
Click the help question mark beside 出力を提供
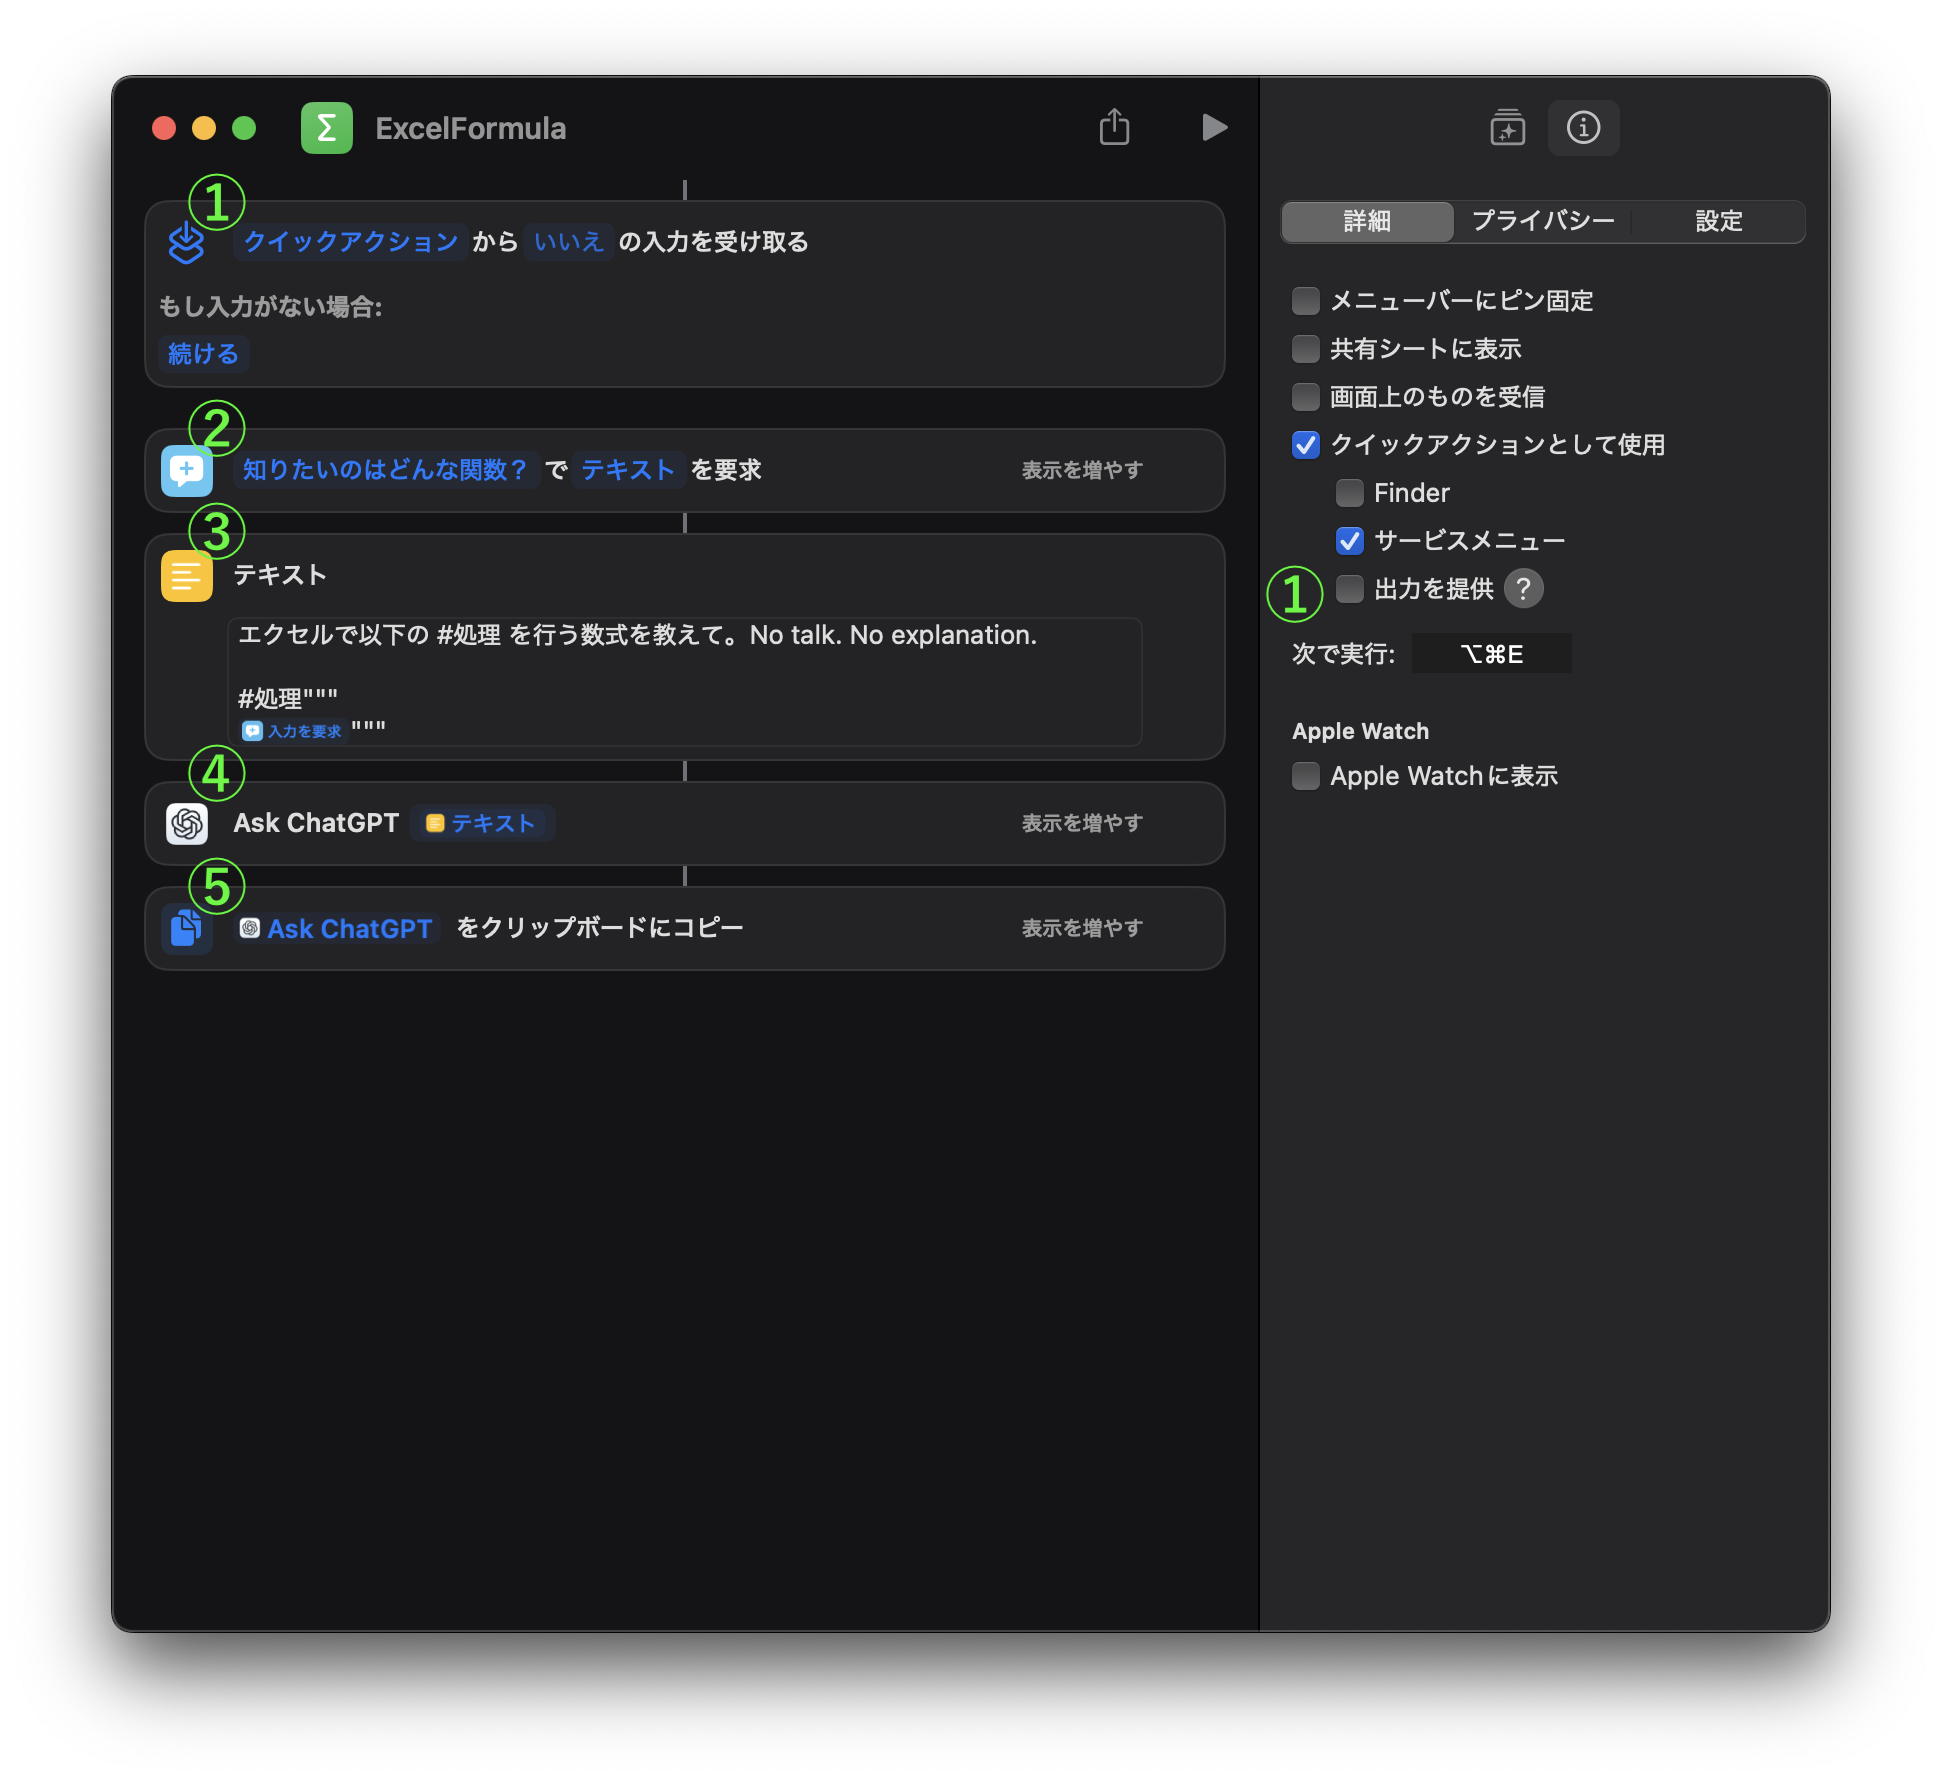coord(1523,589)
